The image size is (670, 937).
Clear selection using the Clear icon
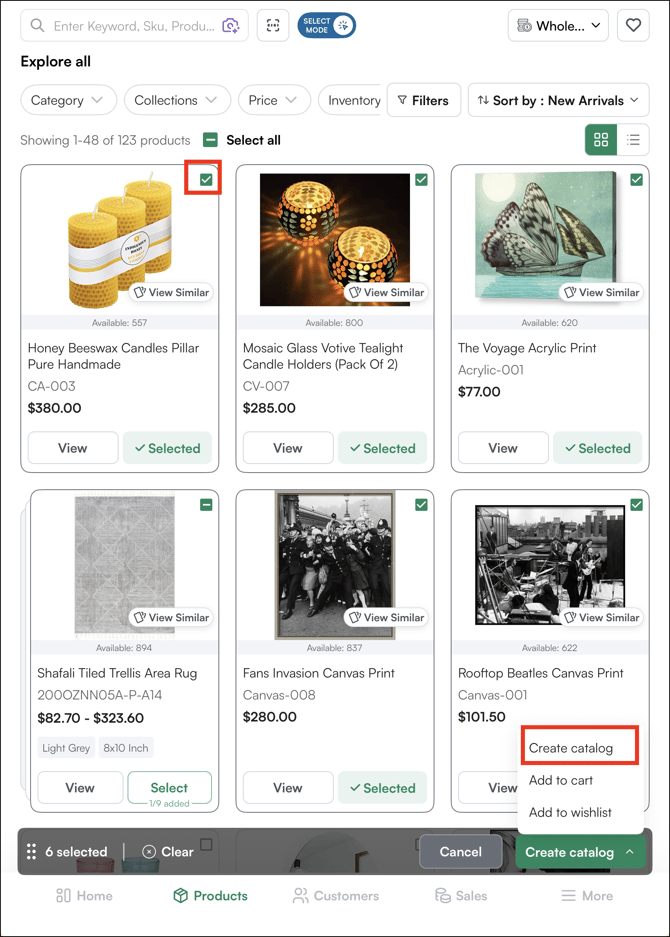[x=149, y=852]
